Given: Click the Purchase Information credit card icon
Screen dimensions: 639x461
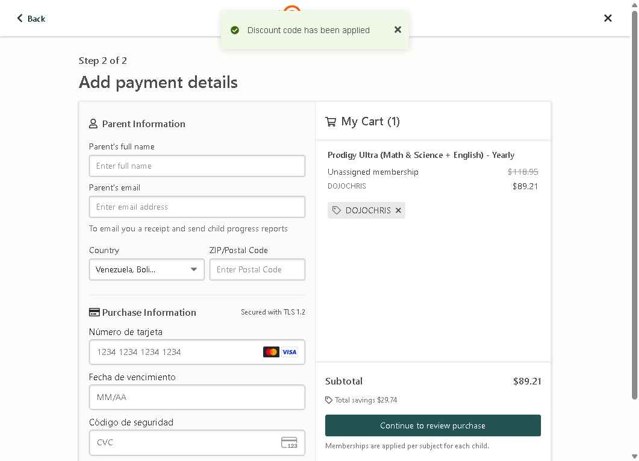Looking at the screenshot, I should point(94,312).
